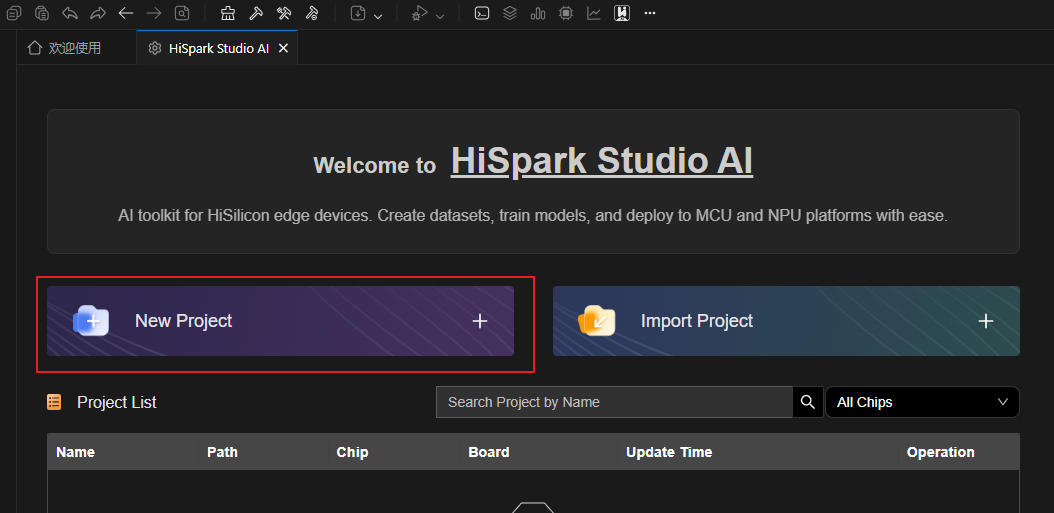Viewport: 1054px width, 513px height.
Task: Open the HiSpark Studio AI title link
Action: [602, 161]
